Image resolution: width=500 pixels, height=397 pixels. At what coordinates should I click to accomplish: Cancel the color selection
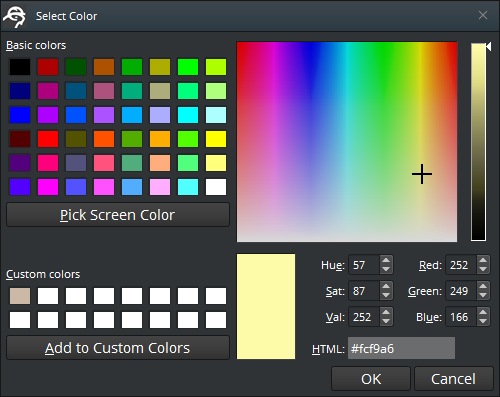[454, 379]
